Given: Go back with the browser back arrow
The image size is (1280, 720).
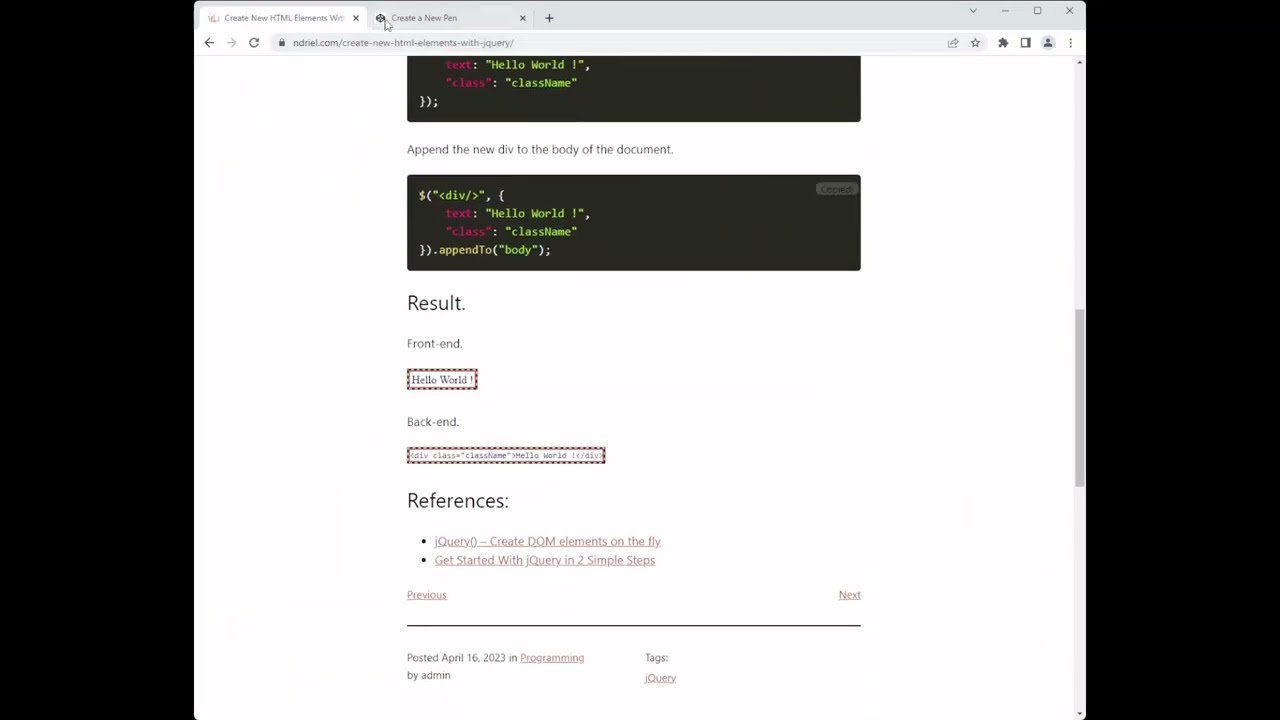Looking at the screenshot, I should pos(209,43).
